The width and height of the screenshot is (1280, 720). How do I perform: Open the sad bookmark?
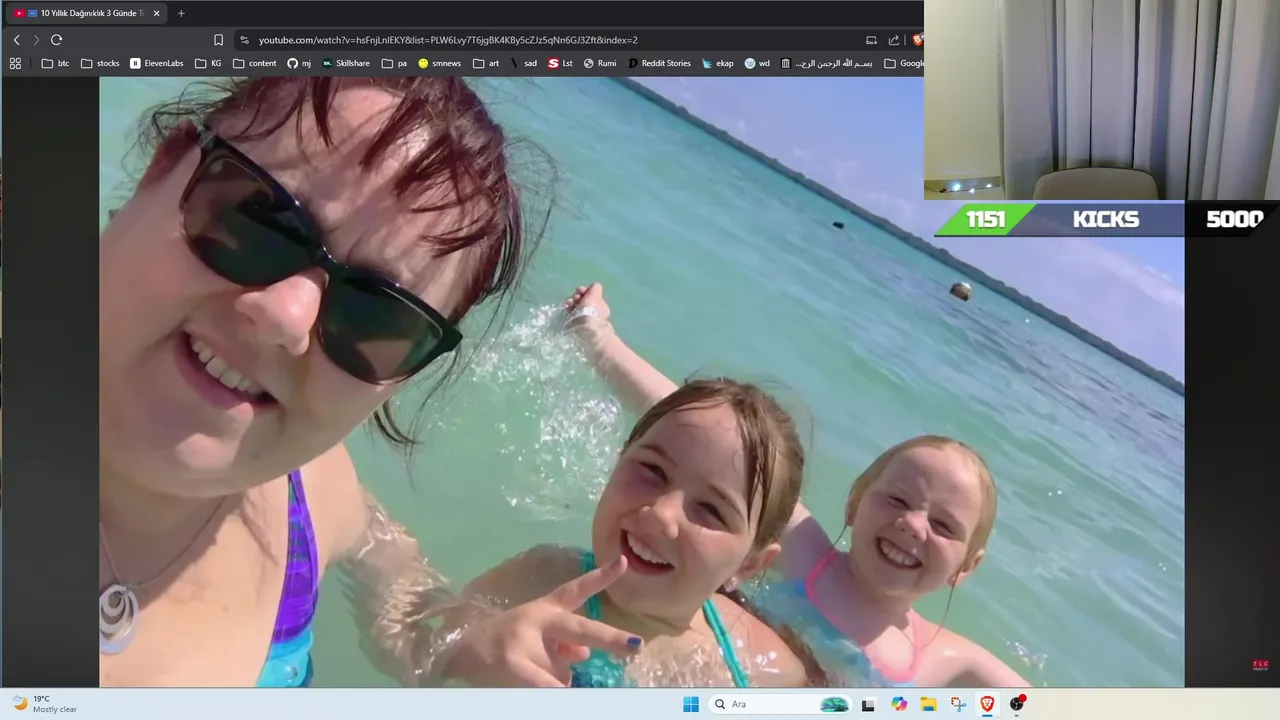pyautogui.click(x=523, y=63)
